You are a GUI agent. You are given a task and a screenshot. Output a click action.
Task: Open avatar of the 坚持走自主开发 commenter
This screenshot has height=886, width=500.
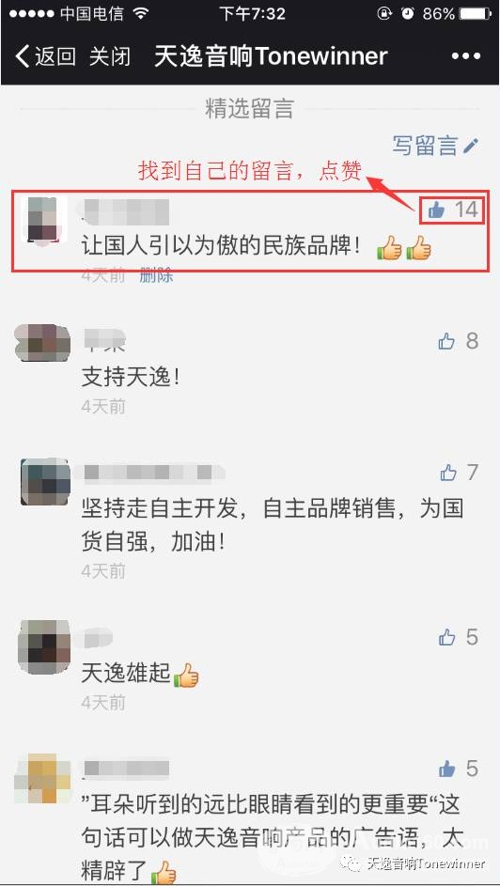pos(46,482)
